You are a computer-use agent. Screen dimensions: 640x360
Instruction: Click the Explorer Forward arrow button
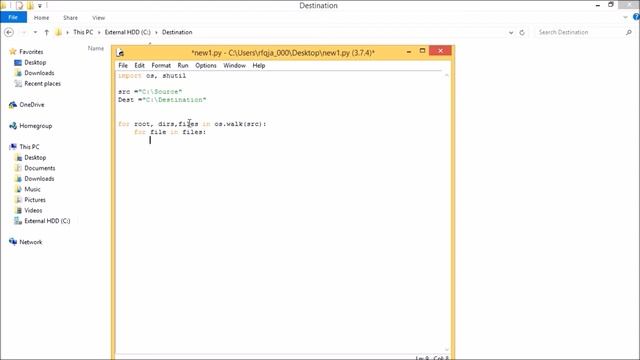pyautogui.click(x=24, y=32)
